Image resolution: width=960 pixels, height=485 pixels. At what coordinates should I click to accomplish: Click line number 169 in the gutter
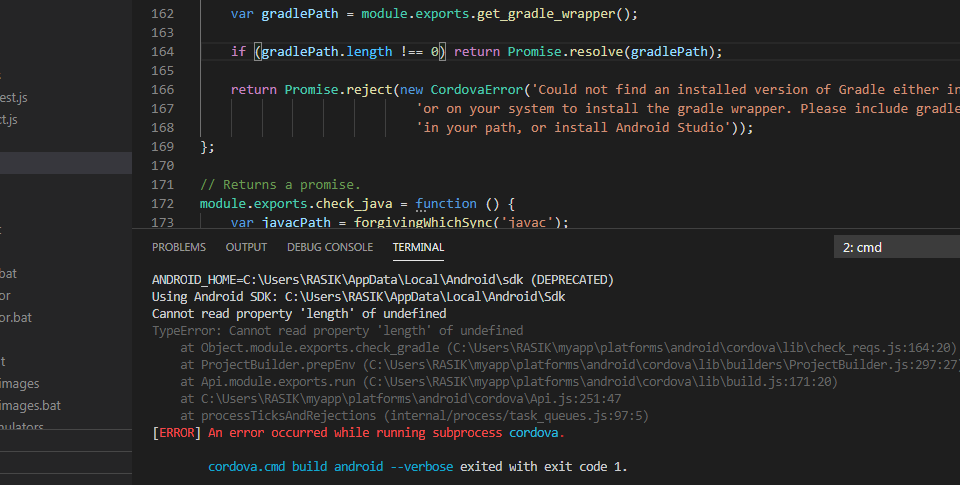163,146
